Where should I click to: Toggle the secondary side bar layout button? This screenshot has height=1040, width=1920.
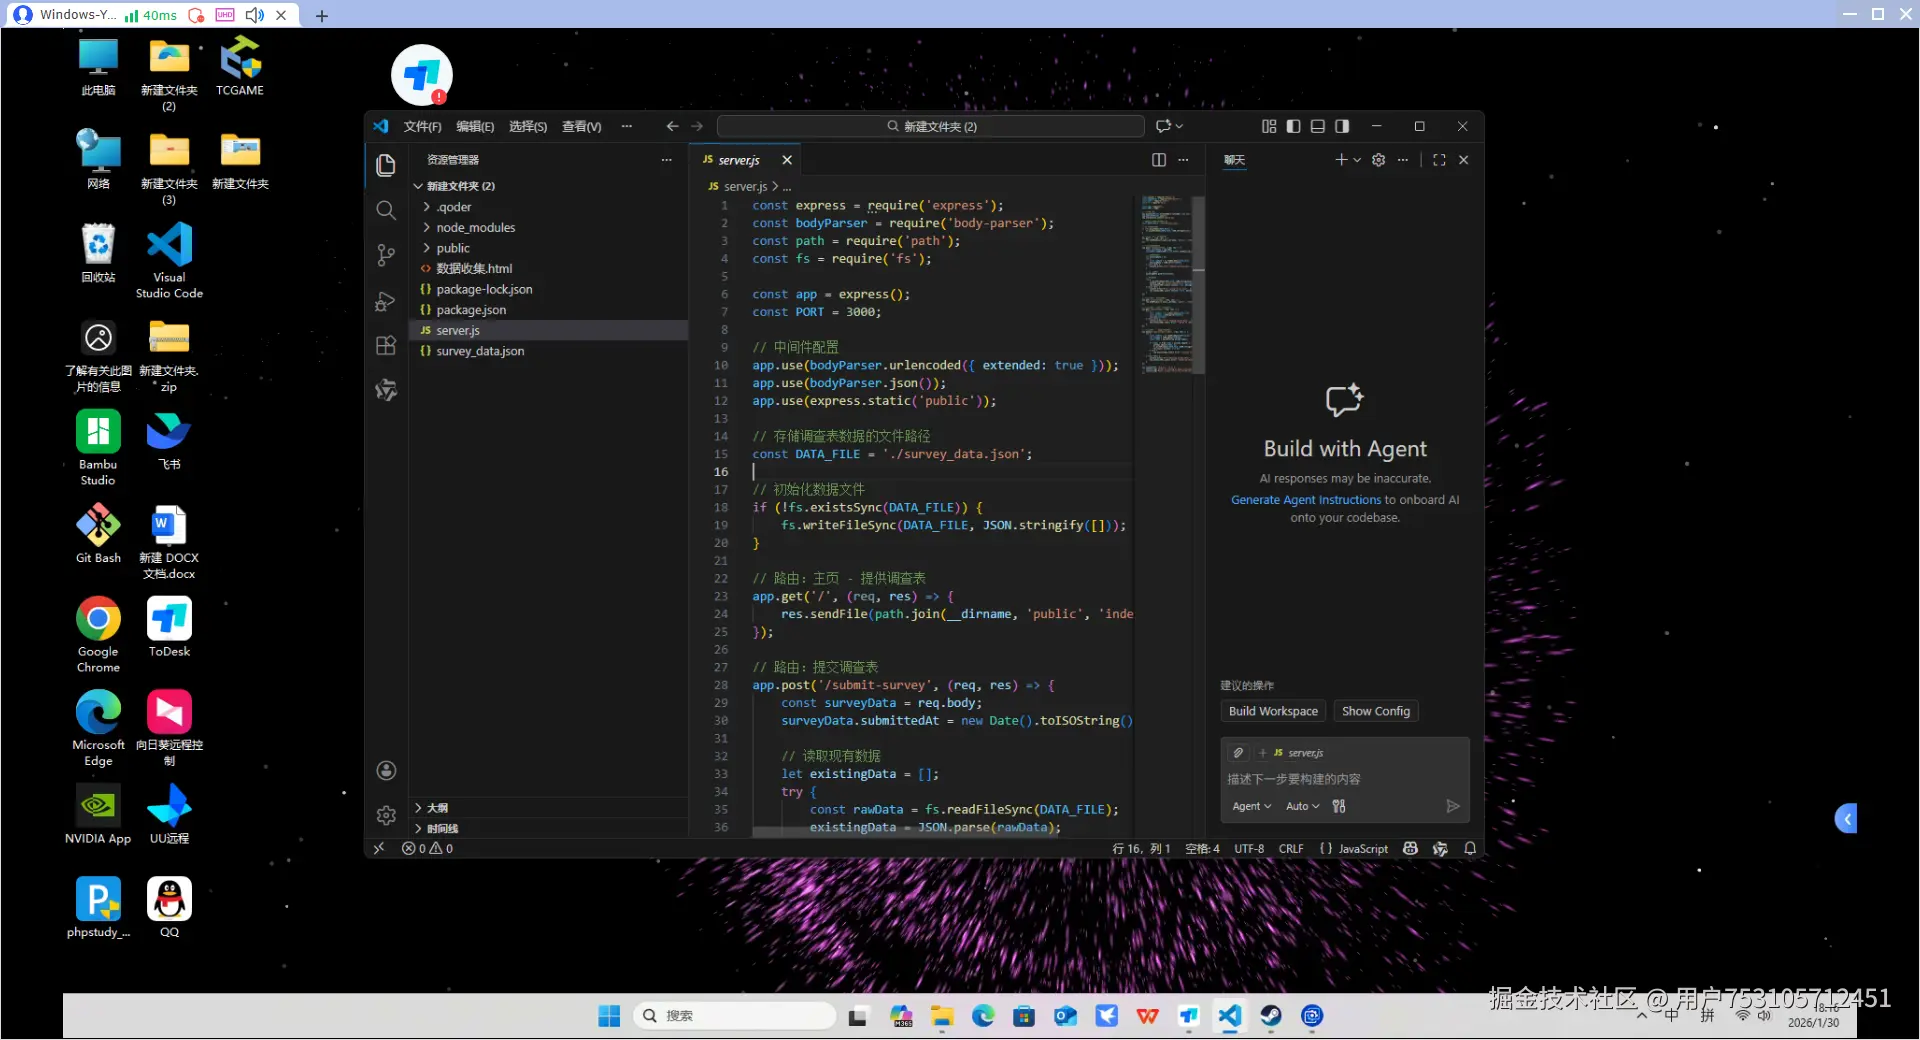[1342, 126]
